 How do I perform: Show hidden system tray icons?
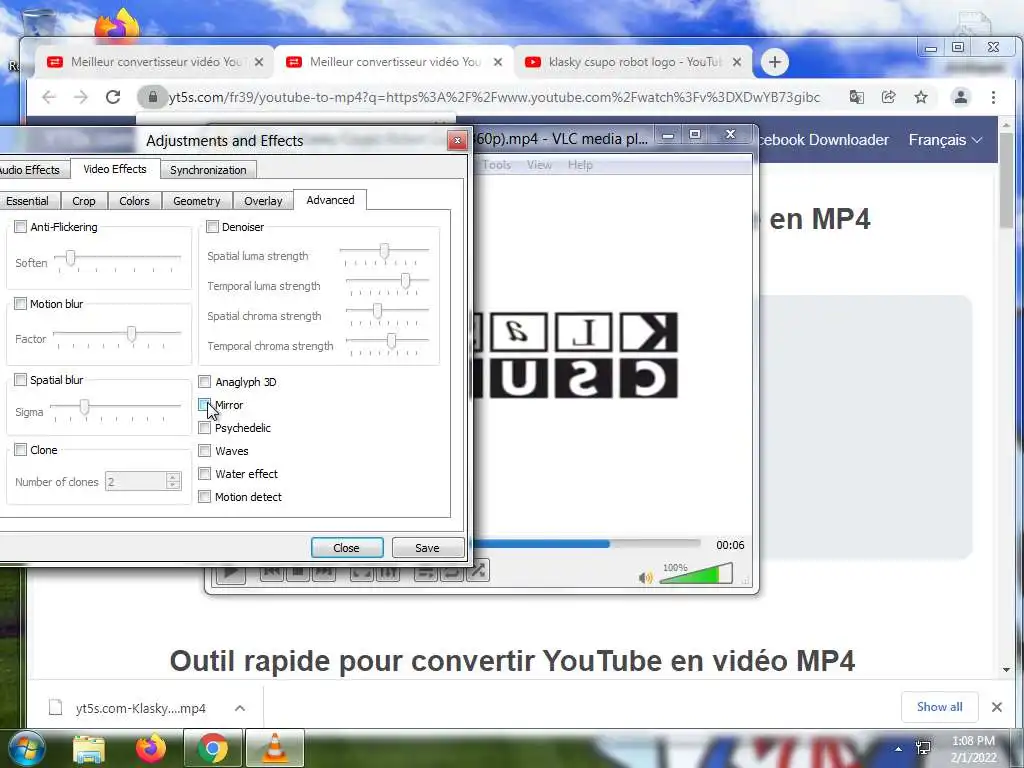tap(899, 748)
